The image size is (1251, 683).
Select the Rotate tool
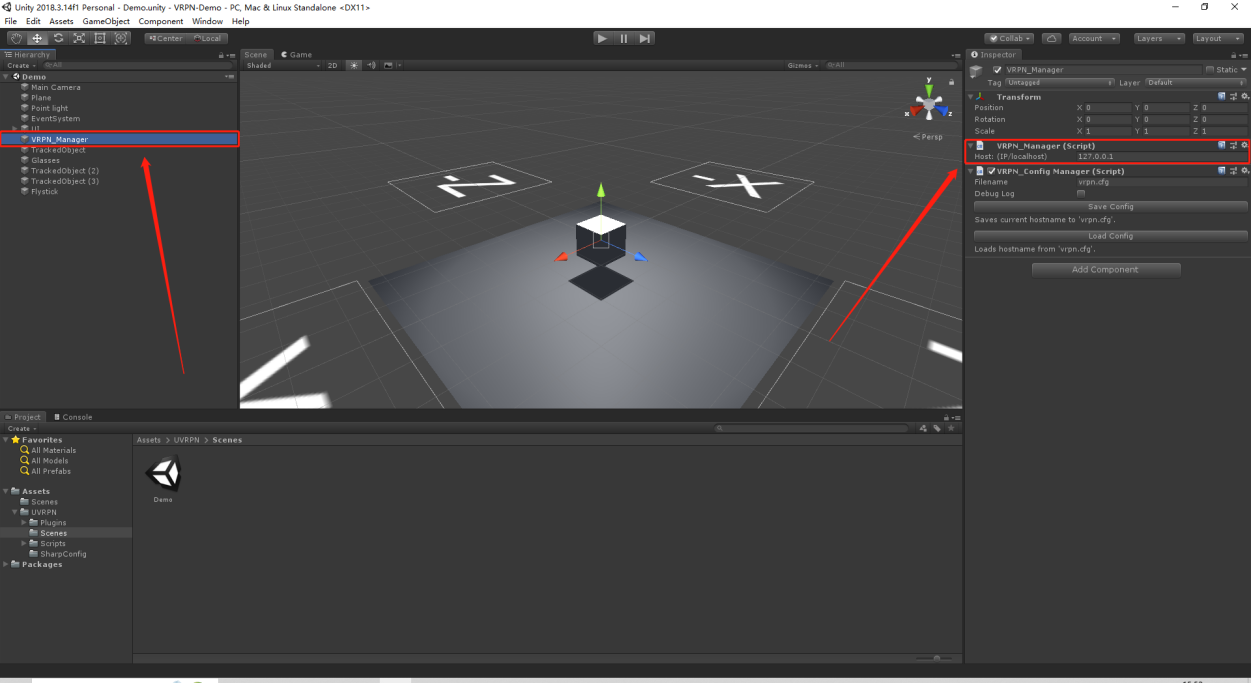[x=58, y=38]
